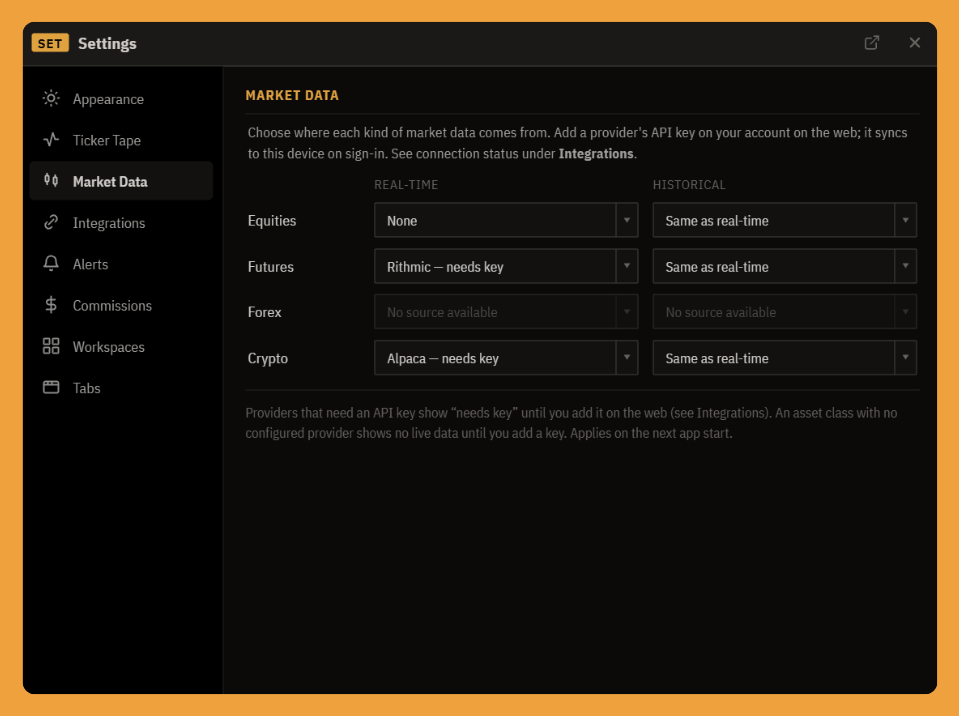Expand Equities real-time dropdown arrow
The height and width of the screenshot is (716, 959).
point(627,220)
